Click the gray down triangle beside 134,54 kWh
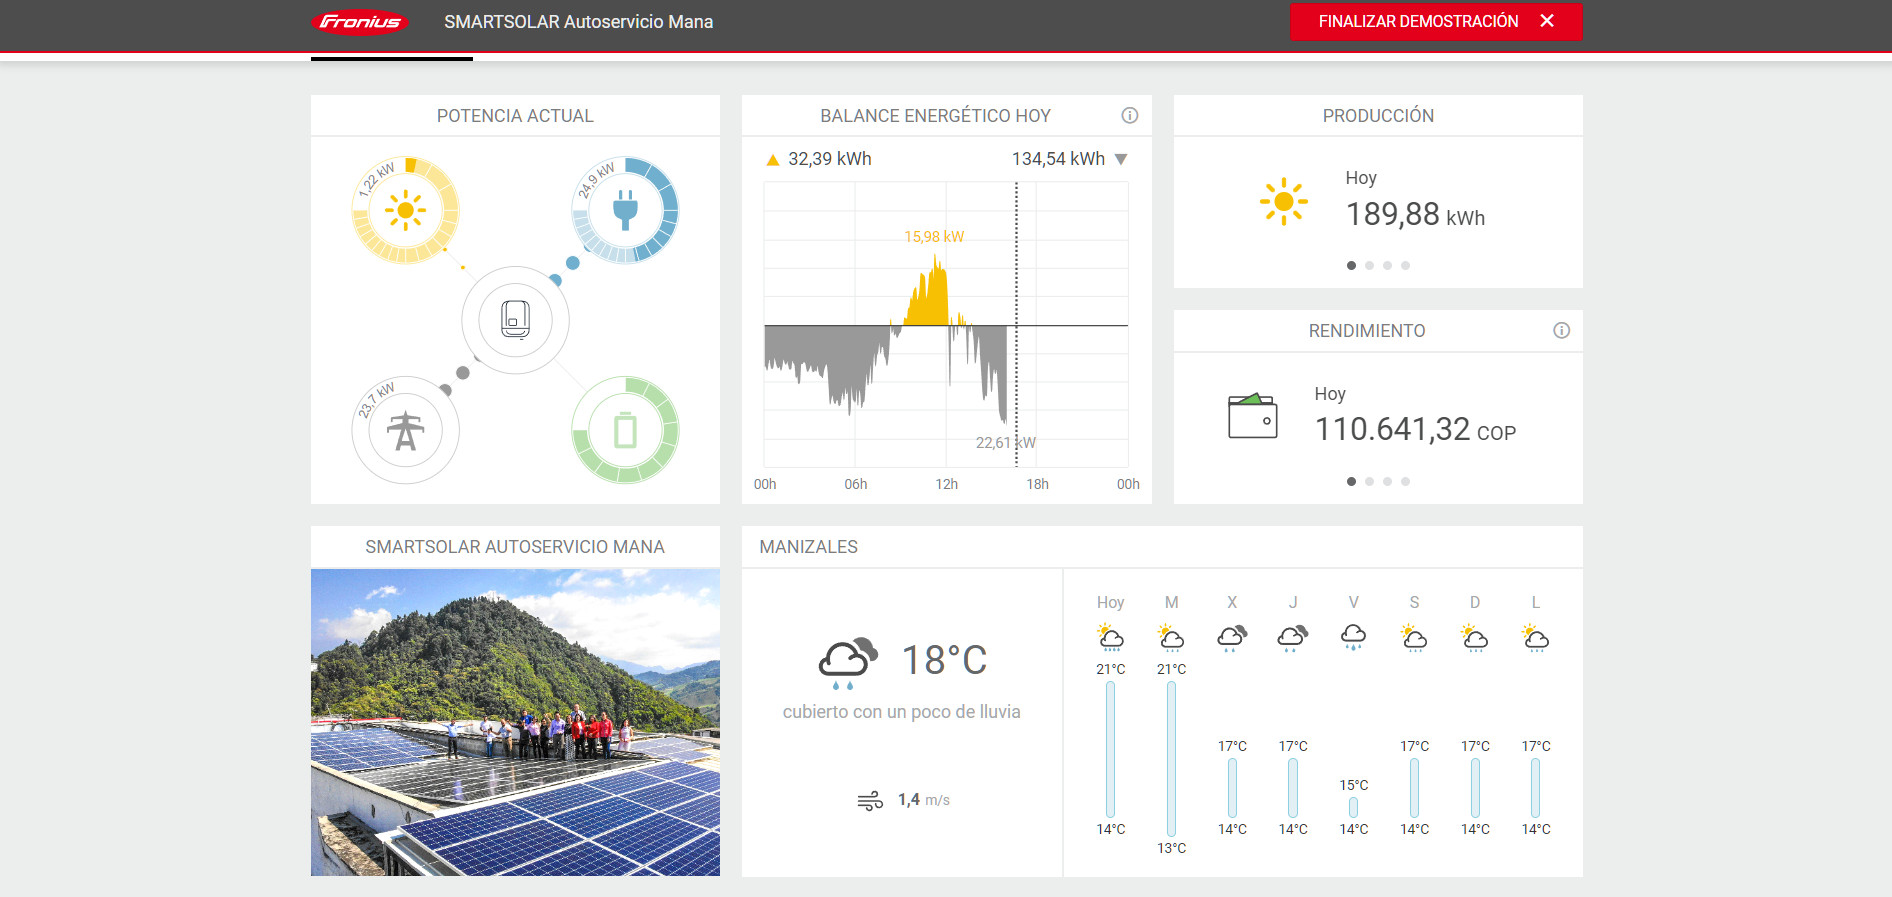1892x897 pixels. pos(1121,160)
